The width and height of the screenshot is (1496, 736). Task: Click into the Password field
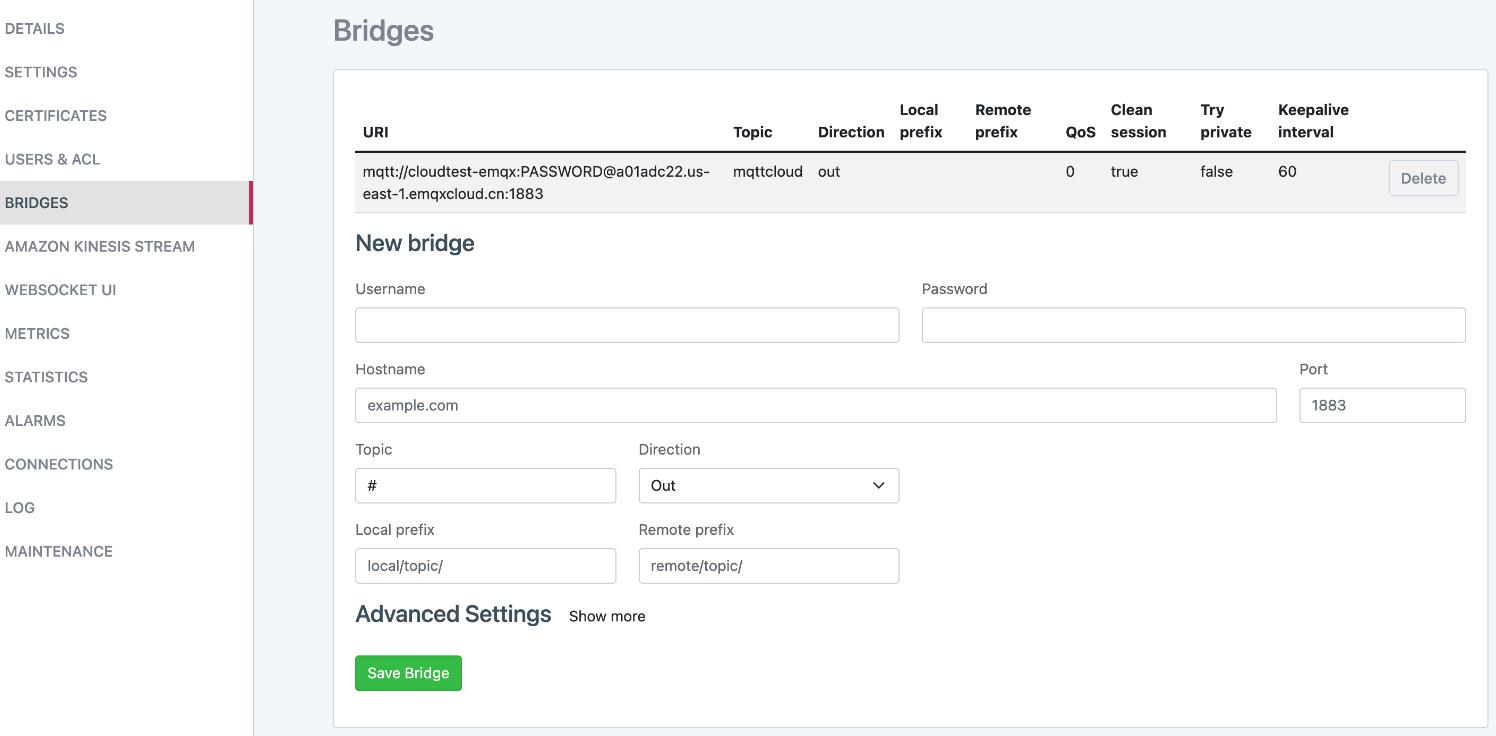[x=1193, y=325]
